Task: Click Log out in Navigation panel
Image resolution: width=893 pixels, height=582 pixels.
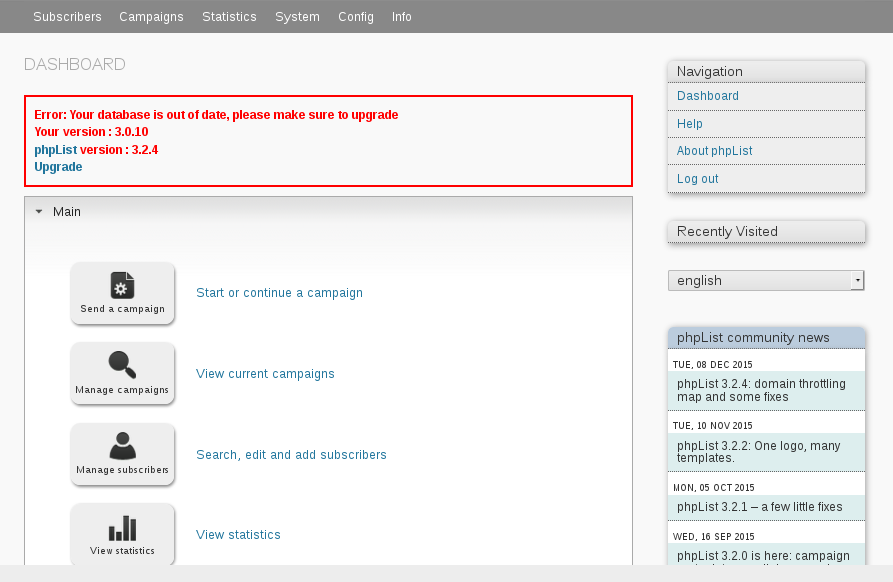Action: click(698, 179)
